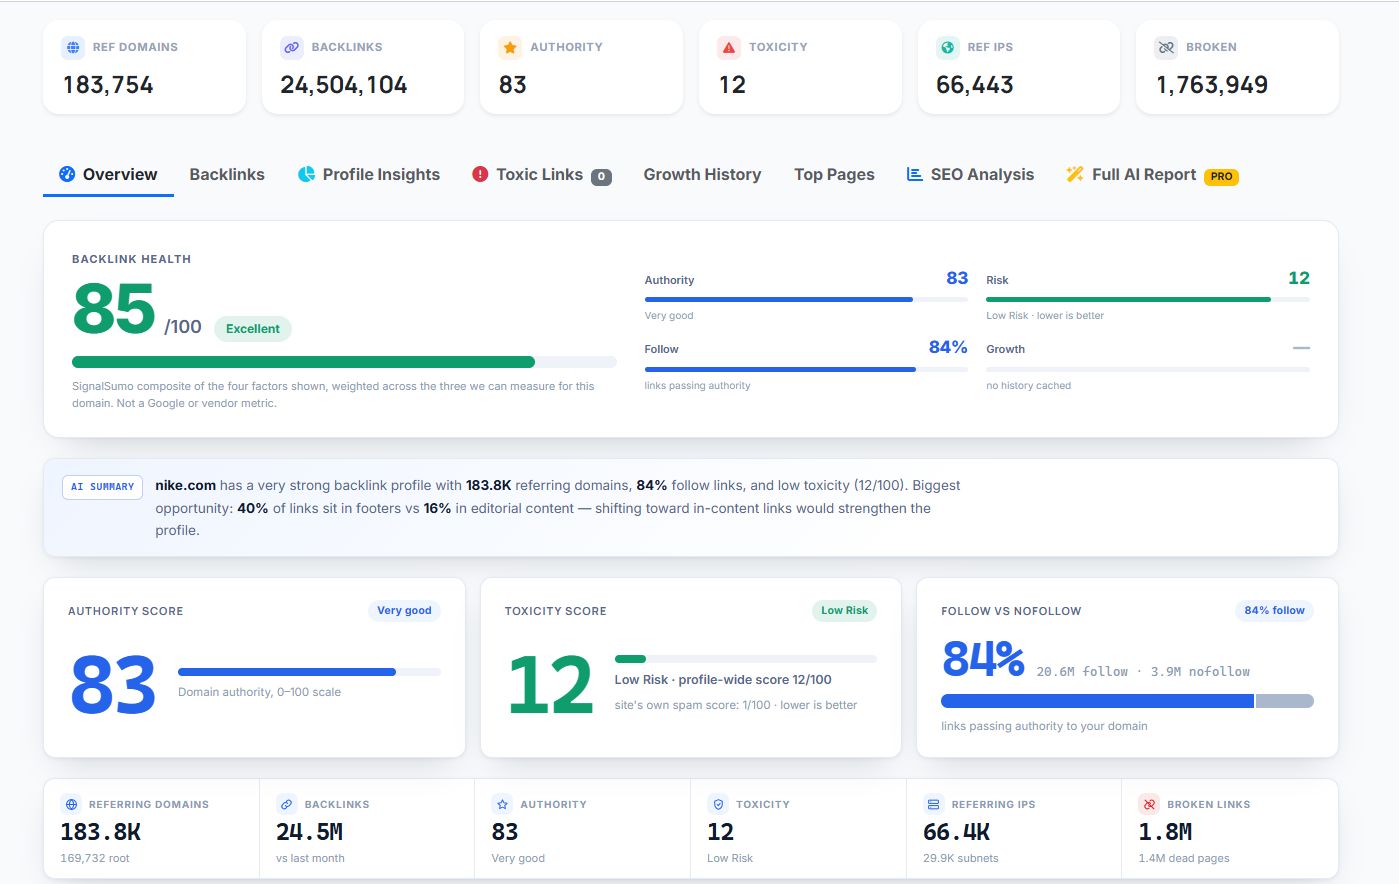
Task: Click the follow vs nofollow split bar
Action: [x=1127, y=701]
